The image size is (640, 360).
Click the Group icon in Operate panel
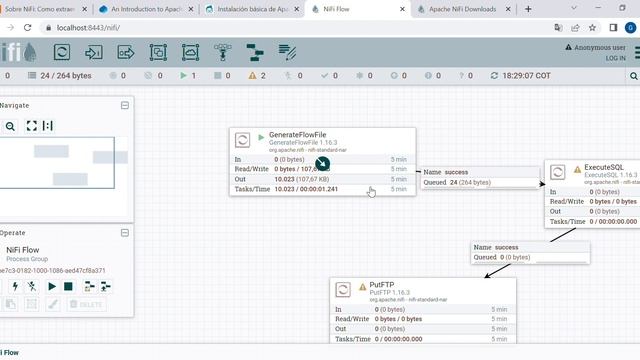[31, 304]
